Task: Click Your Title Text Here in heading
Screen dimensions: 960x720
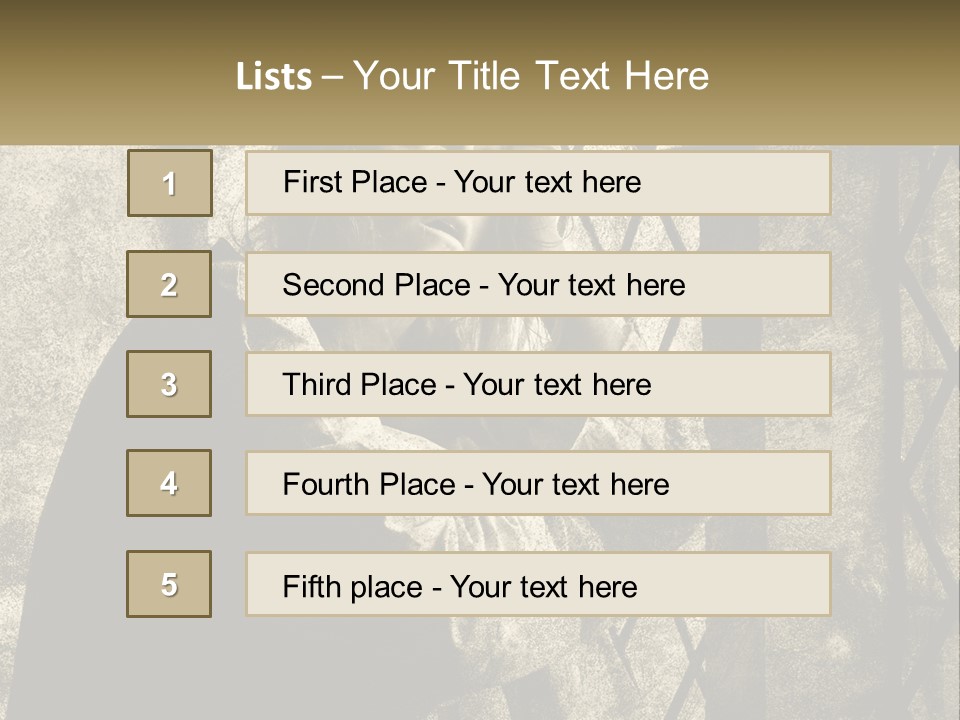Action: (x=531, y=76)
